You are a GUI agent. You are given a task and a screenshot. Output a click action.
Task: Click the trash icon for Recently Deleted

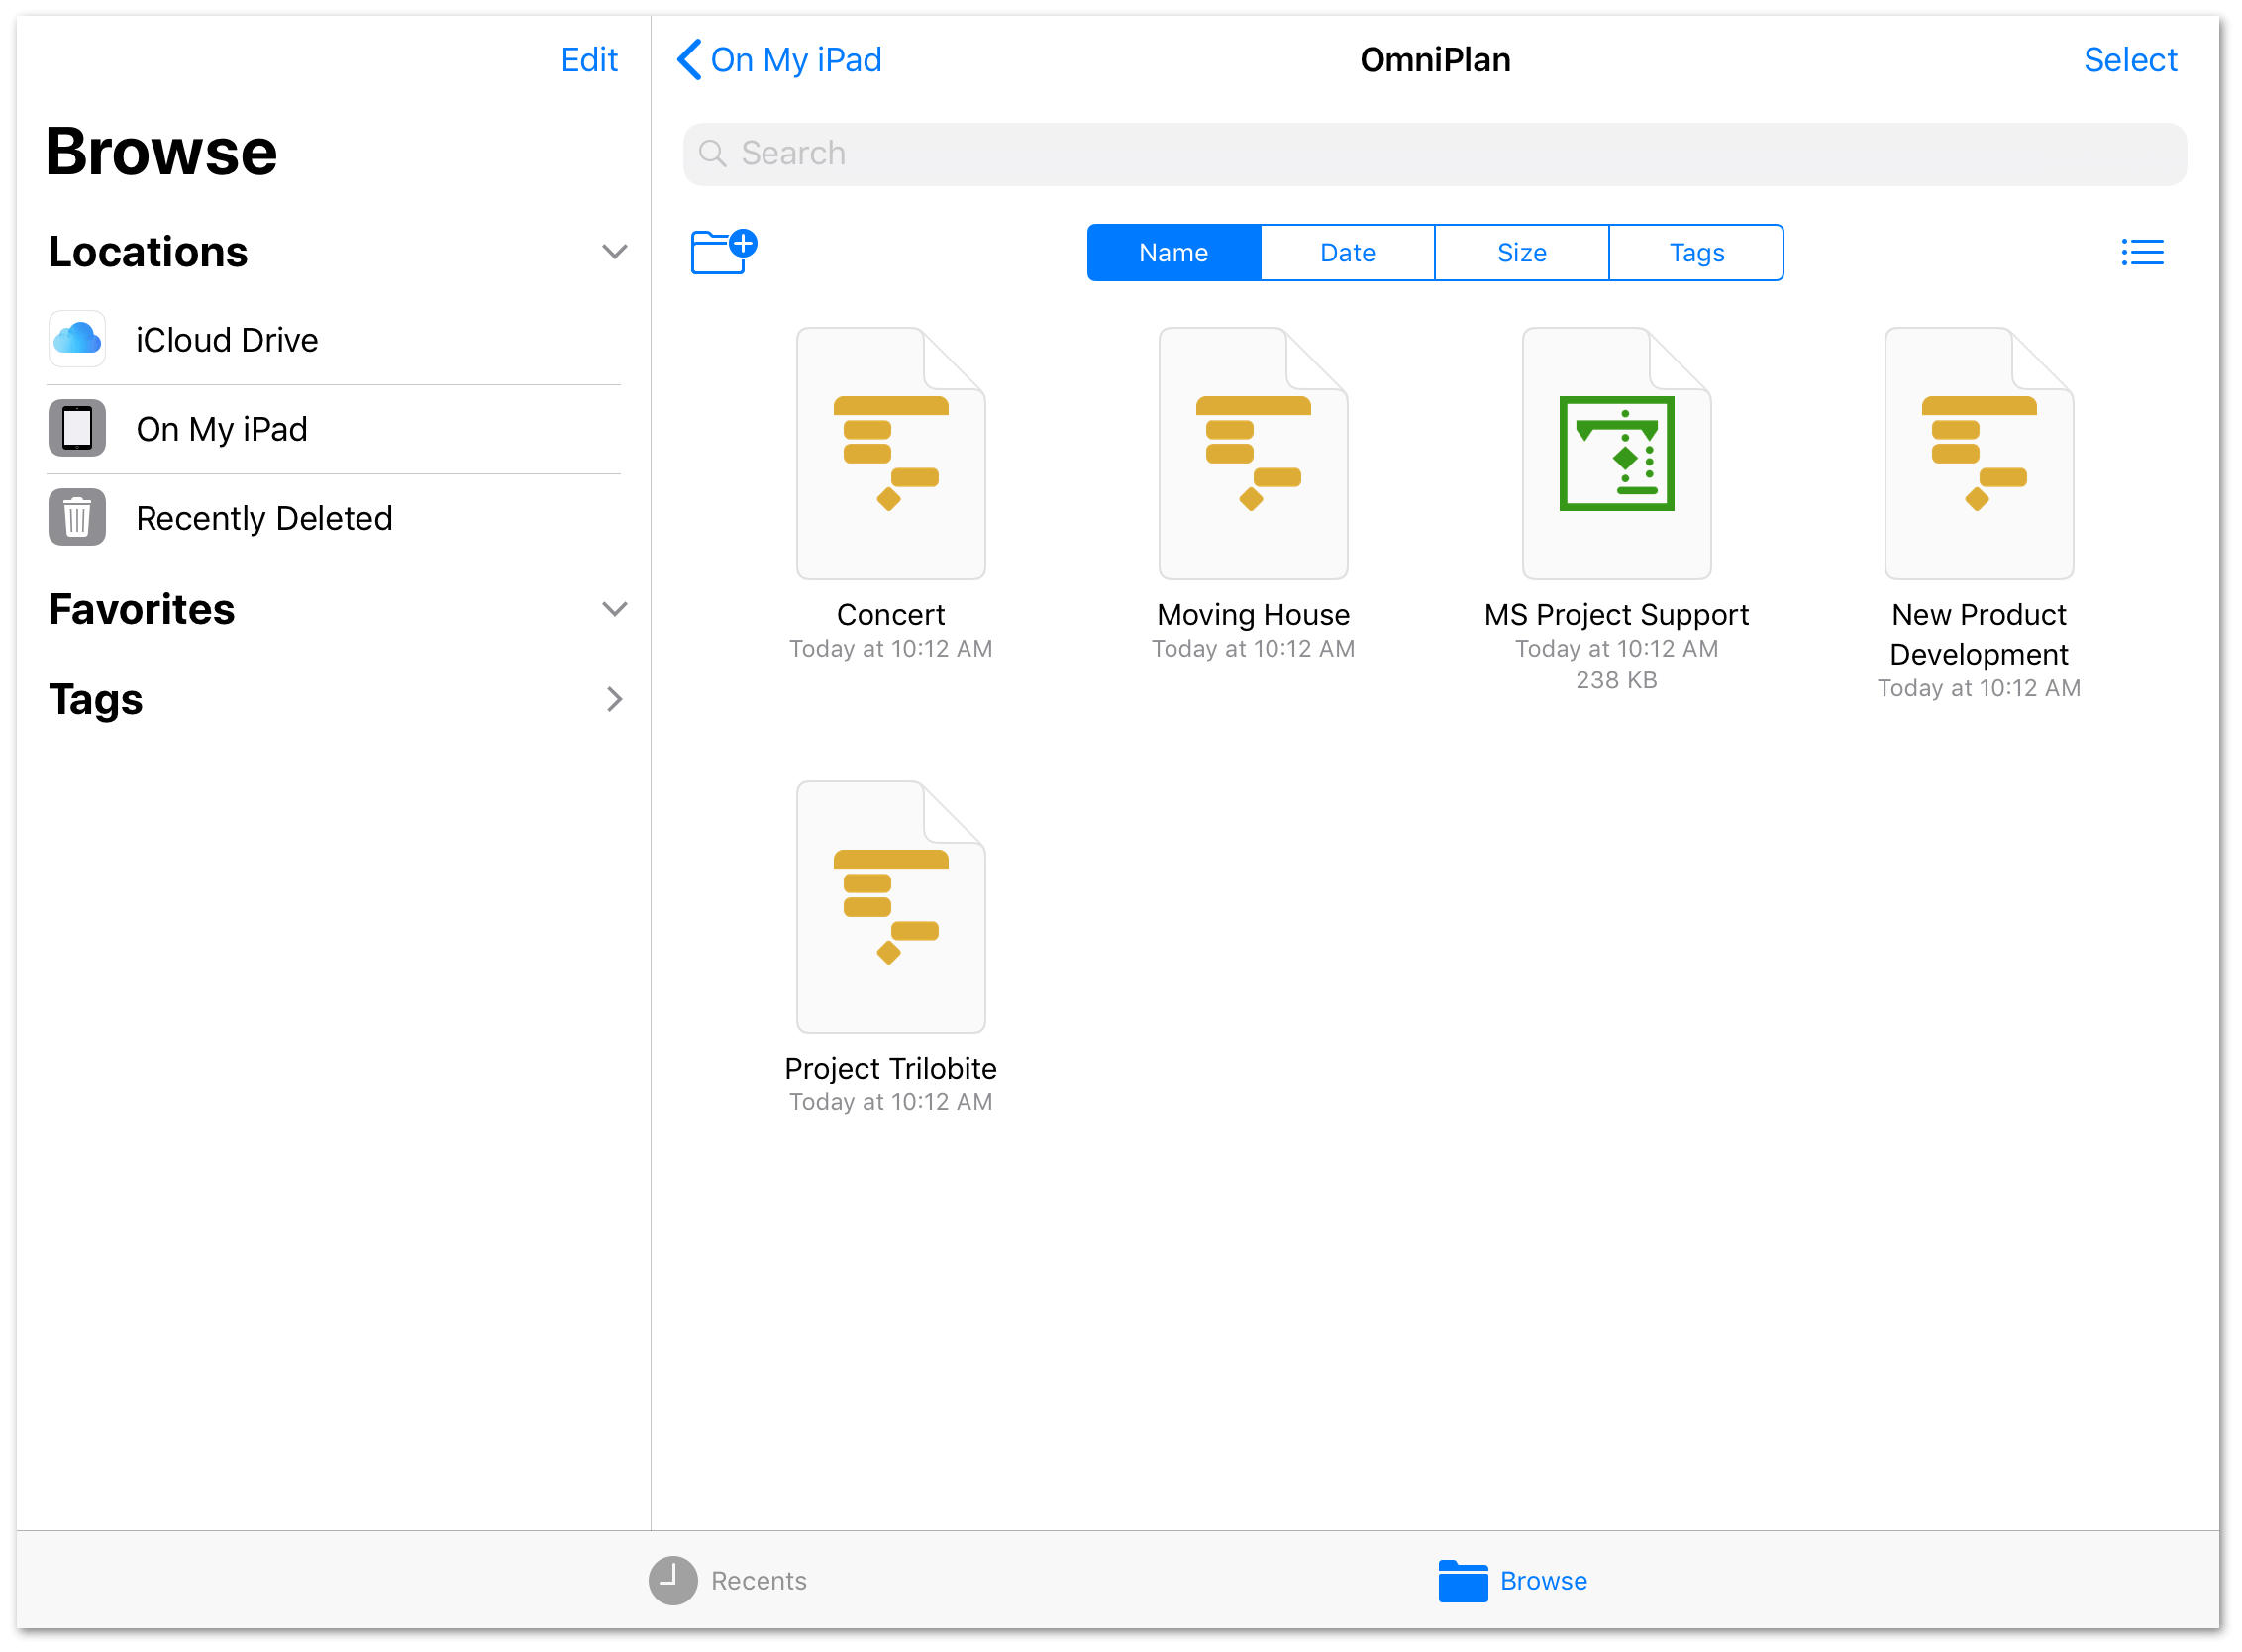77,517
